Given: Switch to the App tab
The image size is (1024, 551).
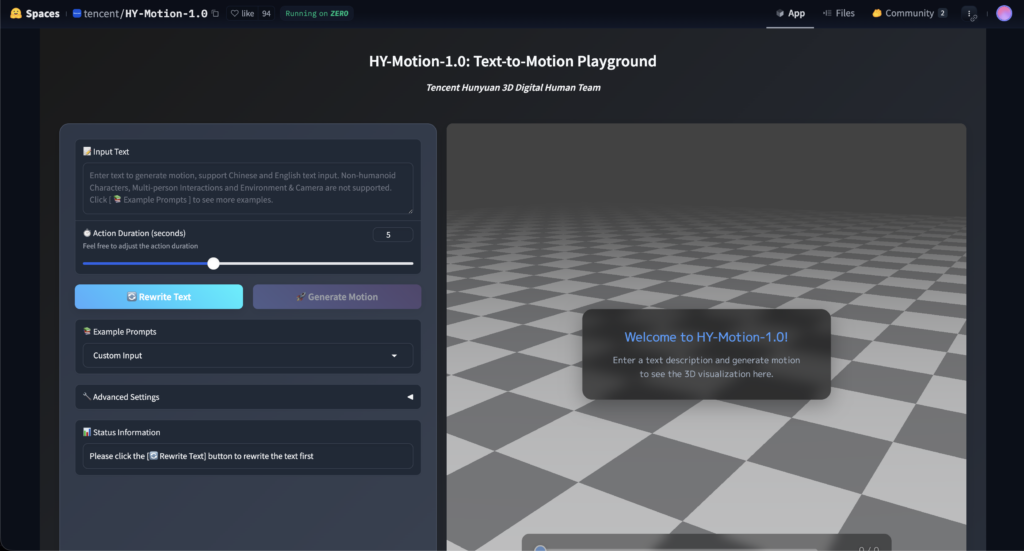Looking at the screenshot, I should 790,13.
